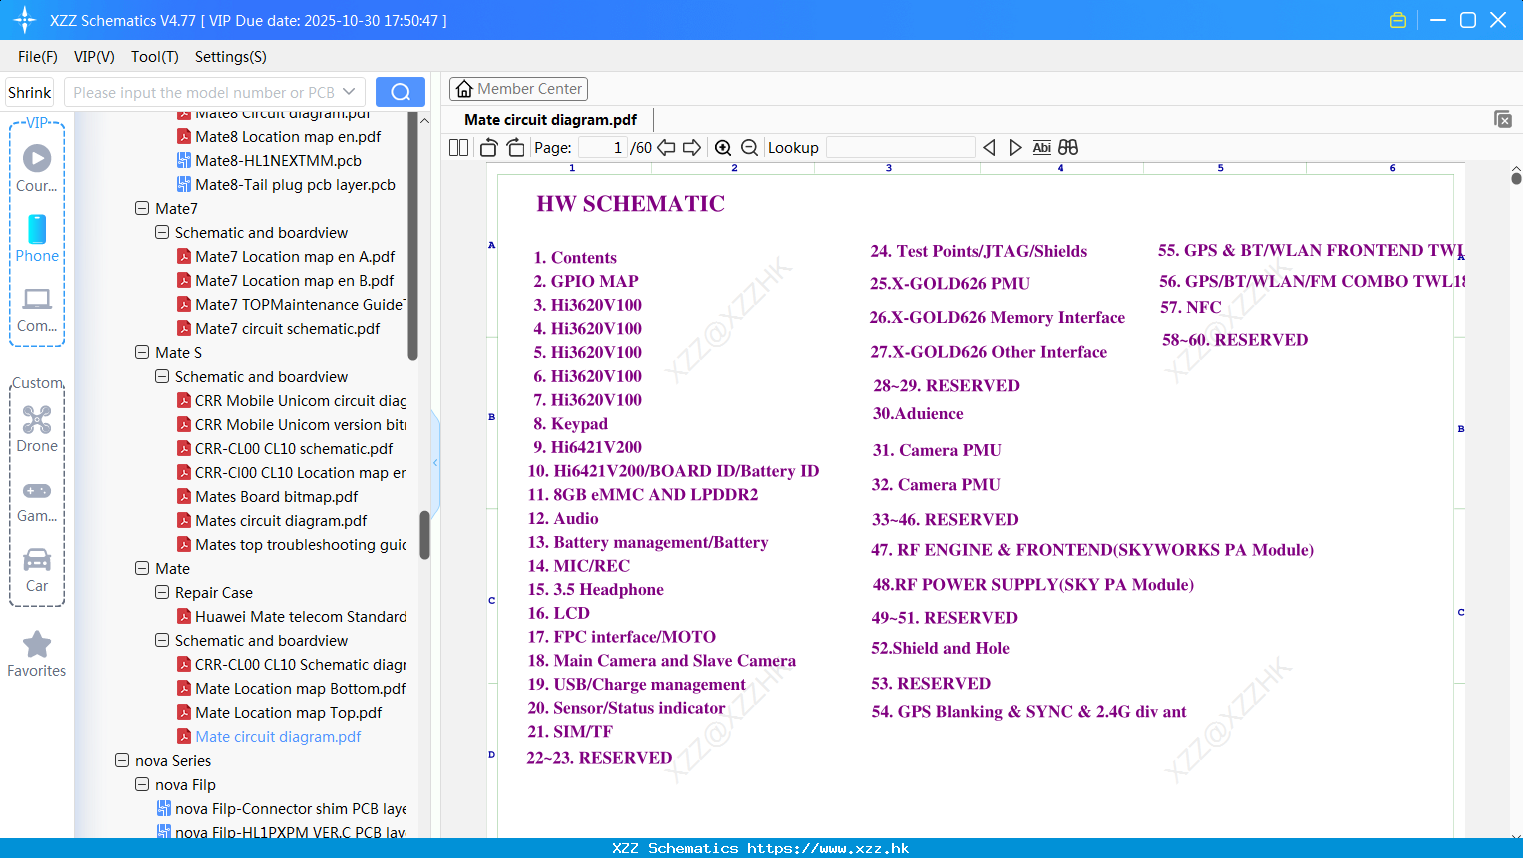
Task: Open the highlighted Mate circuit diagram.pdf
Action: click(278, 737)
